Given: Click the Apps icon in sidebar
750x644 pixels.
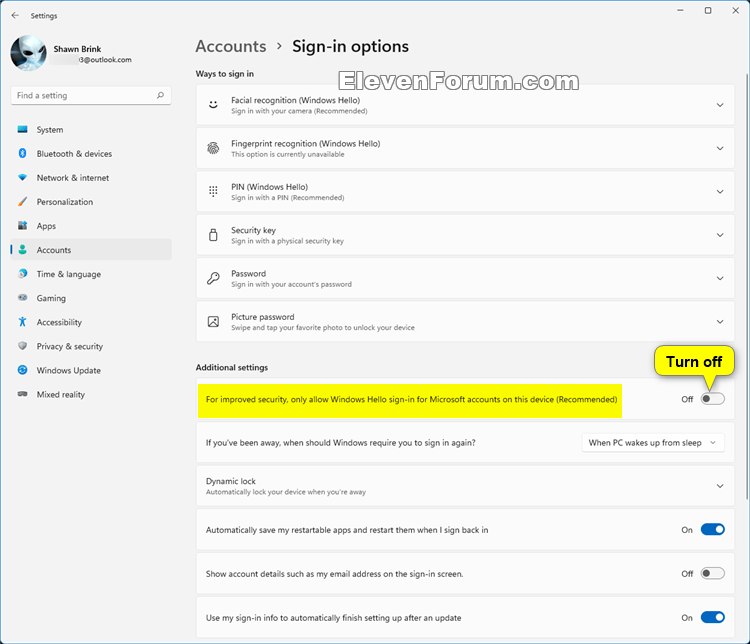Looking at the screenshot, I should click(22, 225).
